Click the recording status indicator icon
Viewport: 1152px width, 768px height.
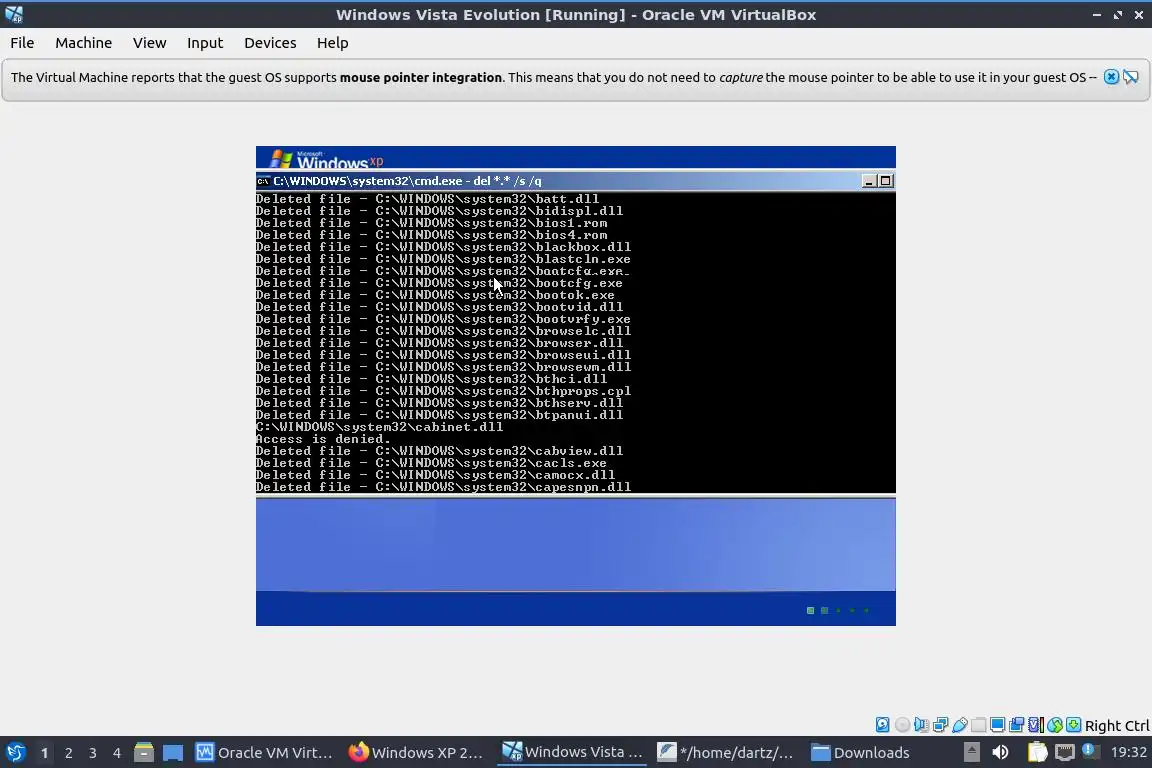1016,725
